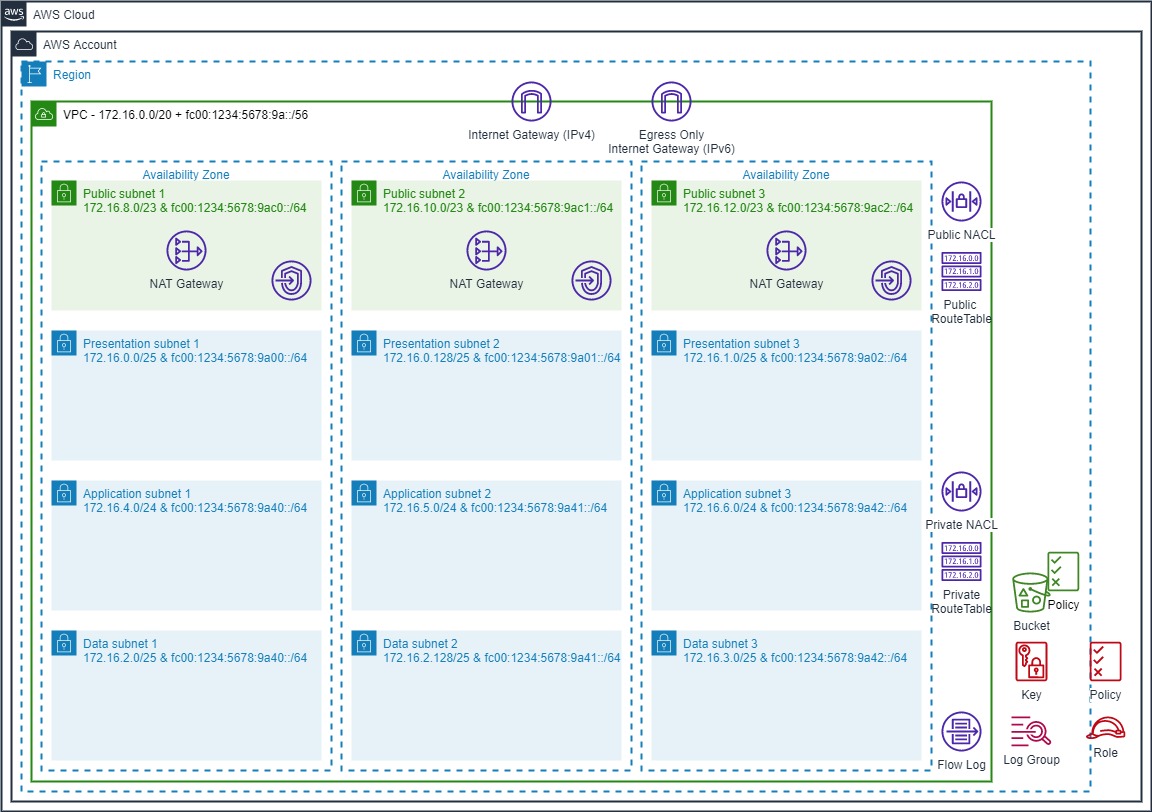Select the Public RouteTable icon

point(961,271)
